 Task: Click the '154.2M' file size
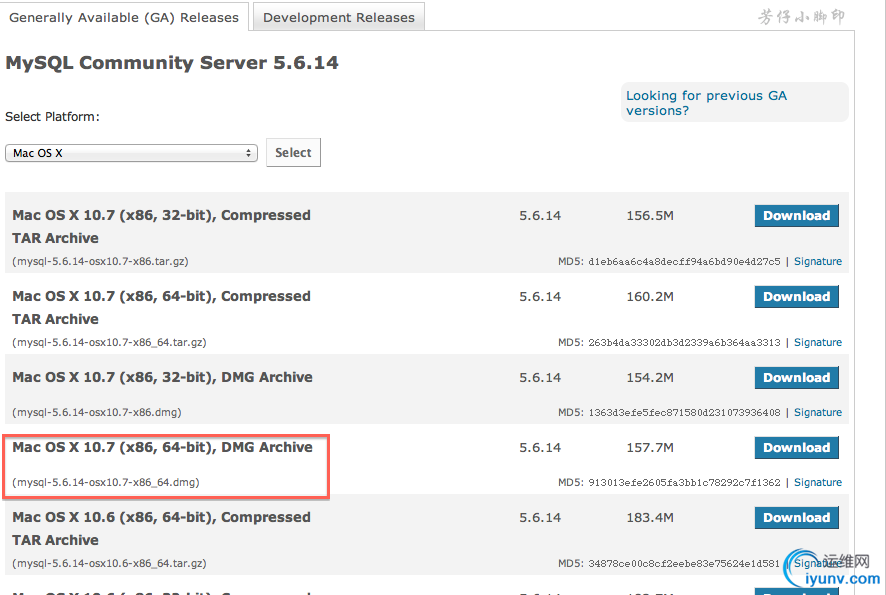click(x=650, y=377)
